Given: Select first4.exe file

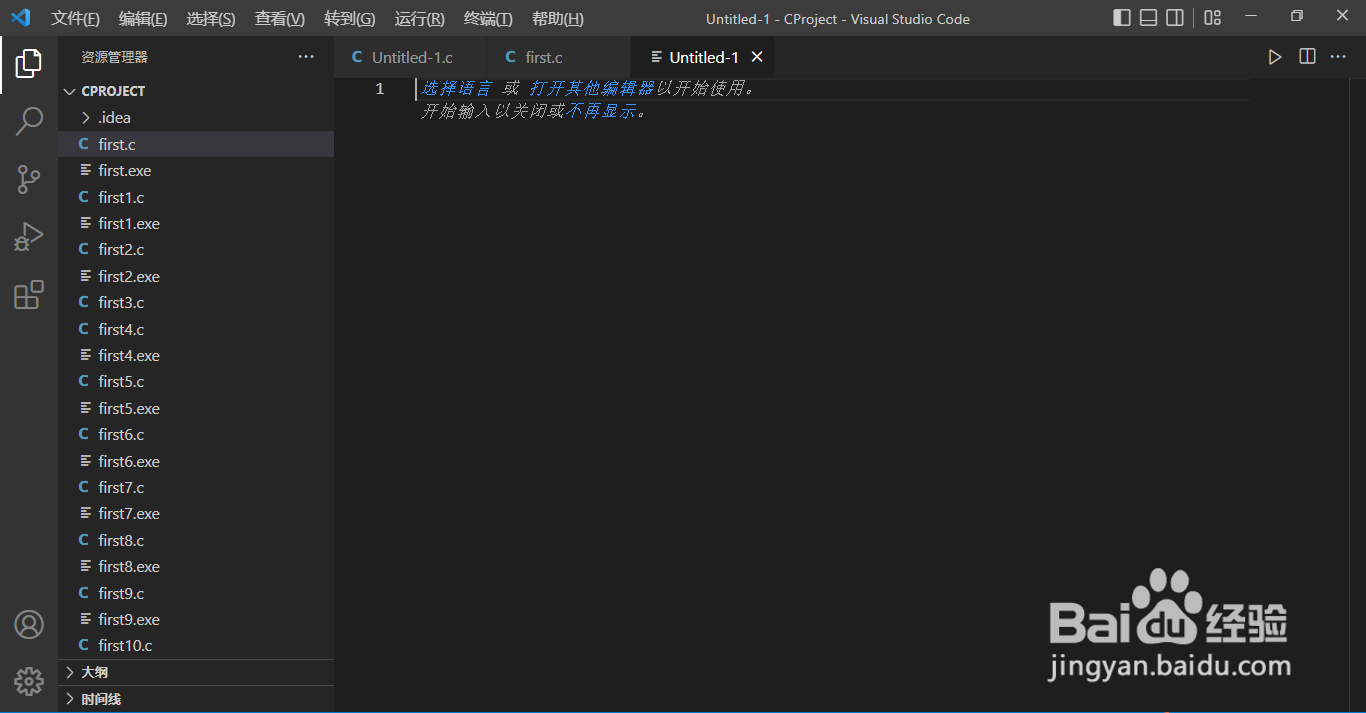Looking at the screenshot, I should [x=196, y=356].
